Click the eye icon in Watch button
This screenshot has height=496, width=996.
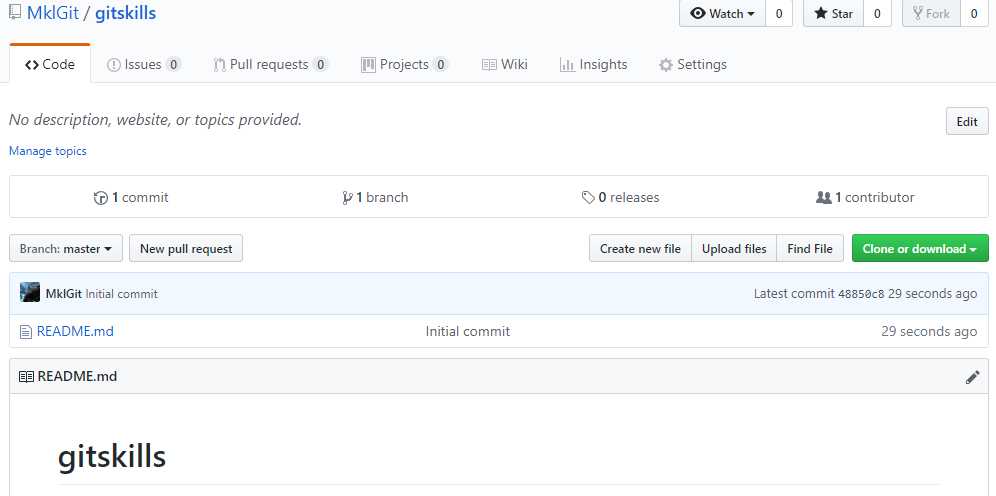(697, 13)
